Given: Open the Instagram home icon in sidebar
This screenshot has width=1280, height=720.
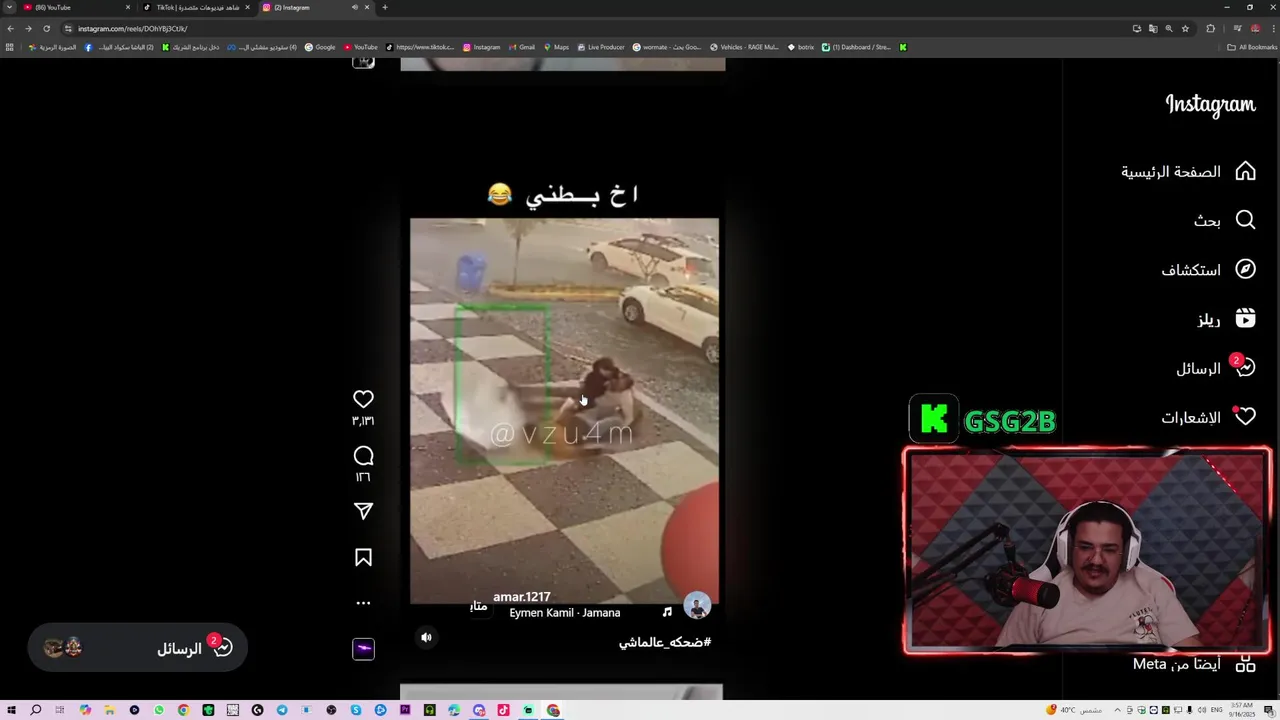Looking at the screenshot, I should coord(1245,171).
